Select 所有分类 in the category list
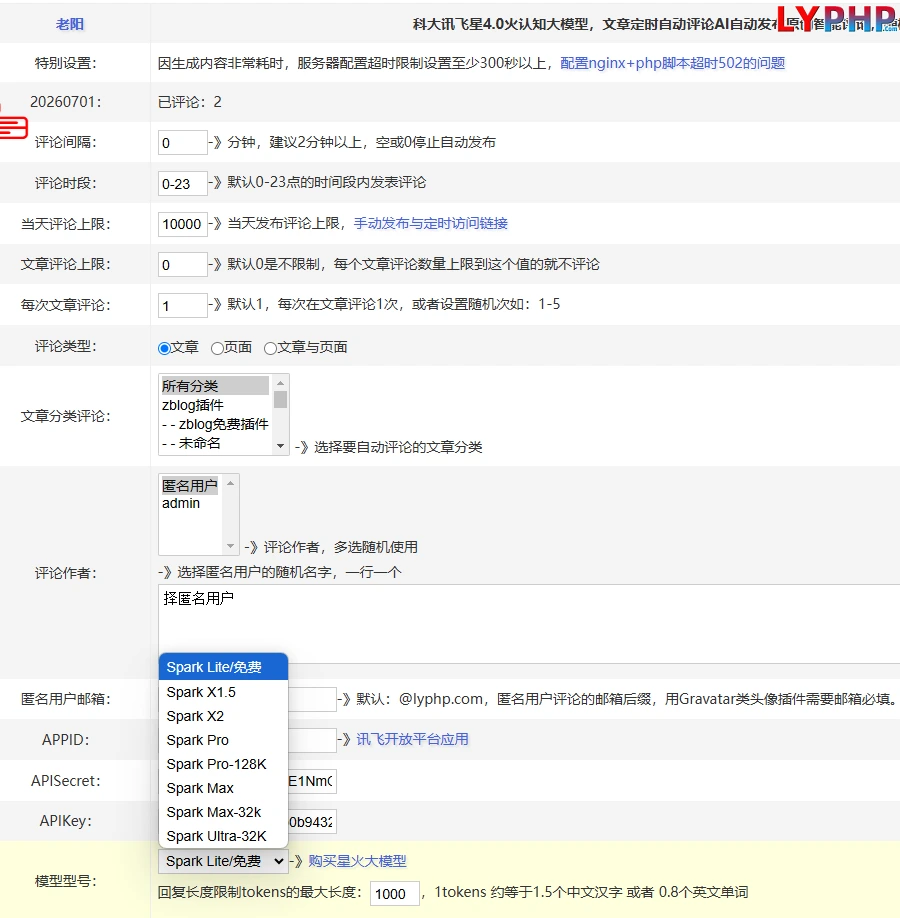This screenshot has height=918, width=900. tap(214, 386)
